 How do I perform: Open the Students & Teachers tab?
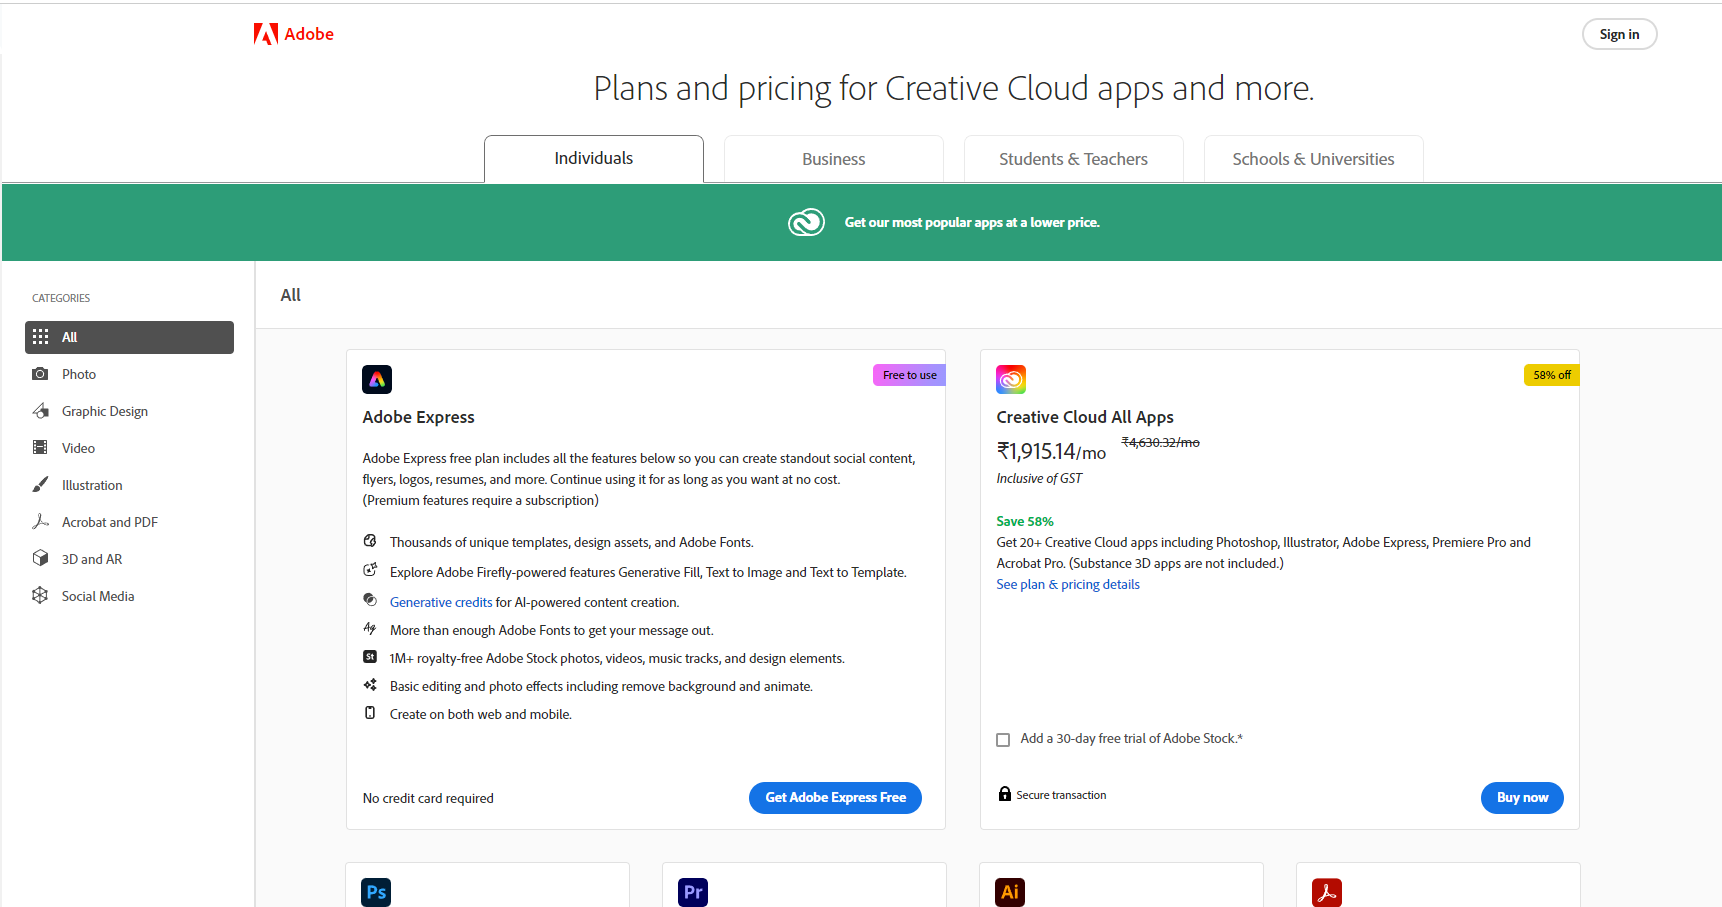pyautogui.click(x=1074, y=159)
